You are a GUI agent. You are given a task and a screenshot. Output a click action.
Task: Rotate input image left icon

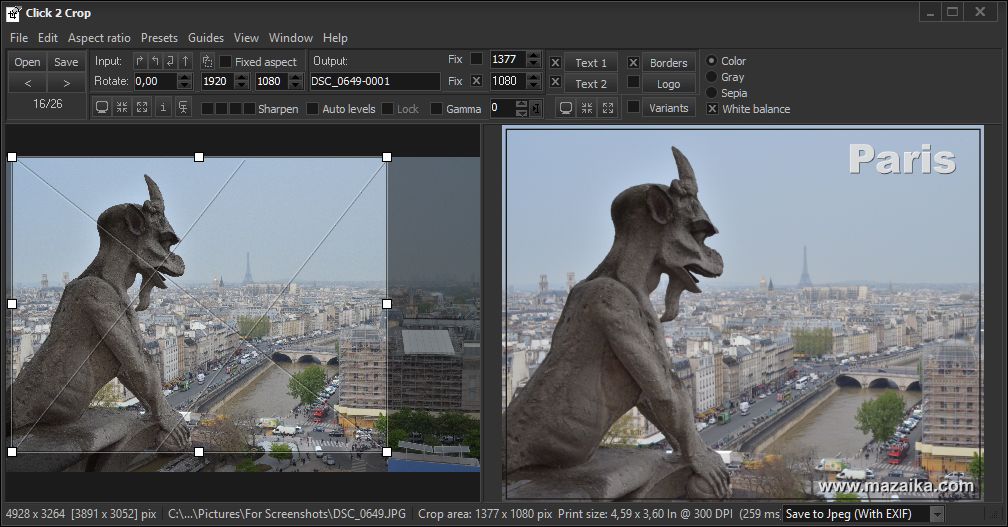[155, 61]
